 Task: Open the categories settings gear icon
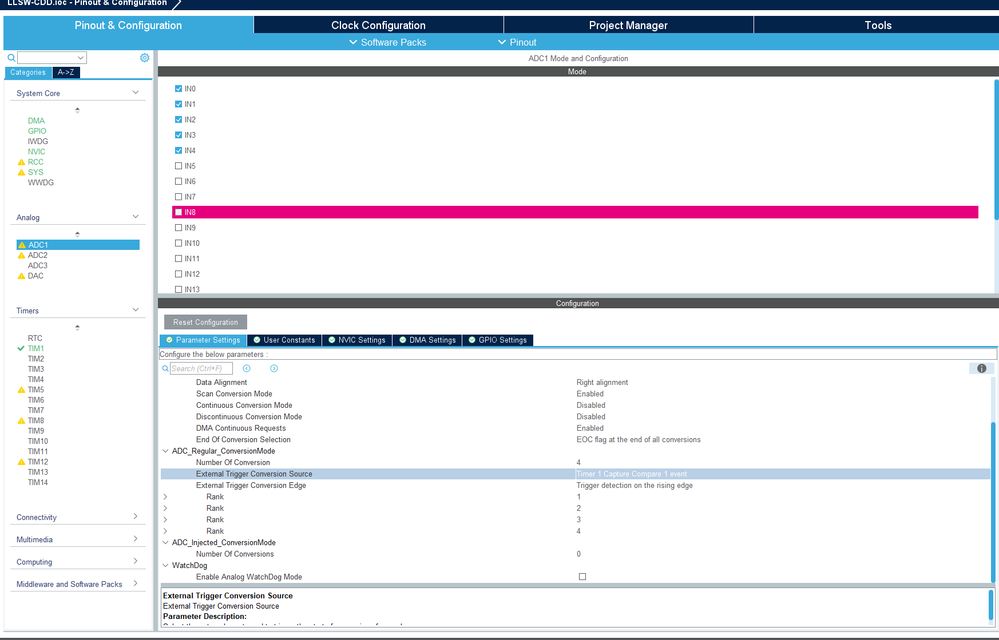click(x=145, y=57)
